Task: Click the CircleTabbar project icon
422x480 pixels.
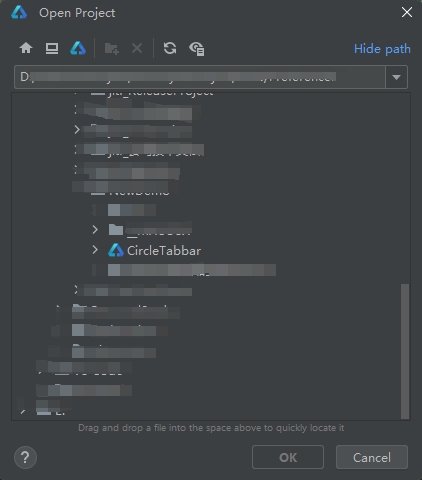Action: pyautogui.click(x=116, y=250)
